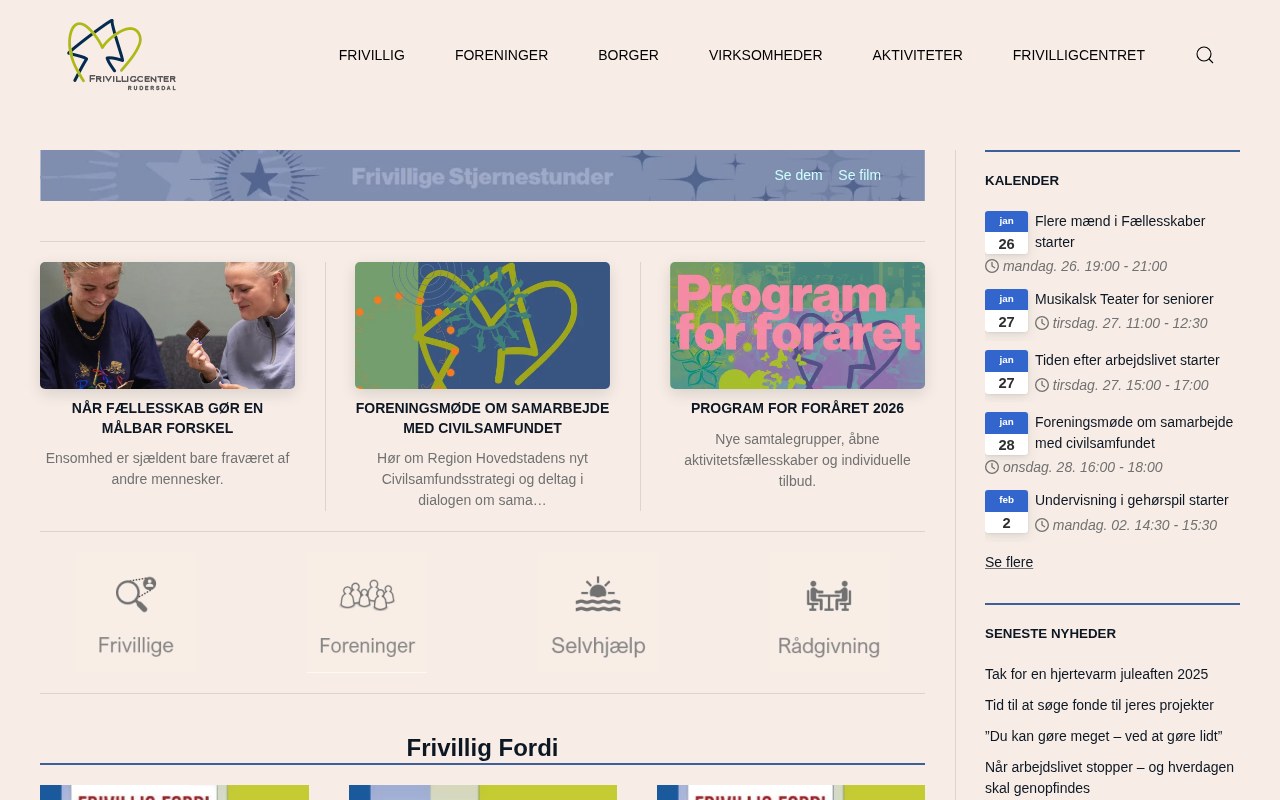Open the VIRKSOMHEDER navigation item
Image resolution: width=1280 pixels, height=800 pixels.
tap(766, 55)
